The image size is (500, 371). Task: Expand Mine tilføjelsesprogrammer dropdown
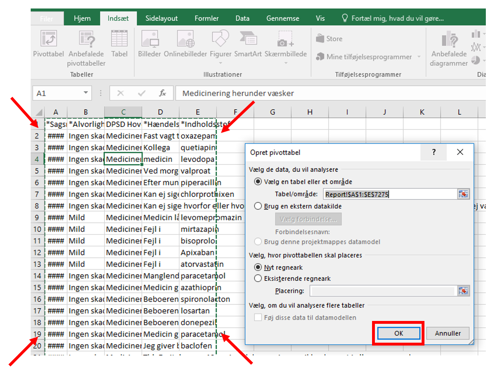point(419,57)
